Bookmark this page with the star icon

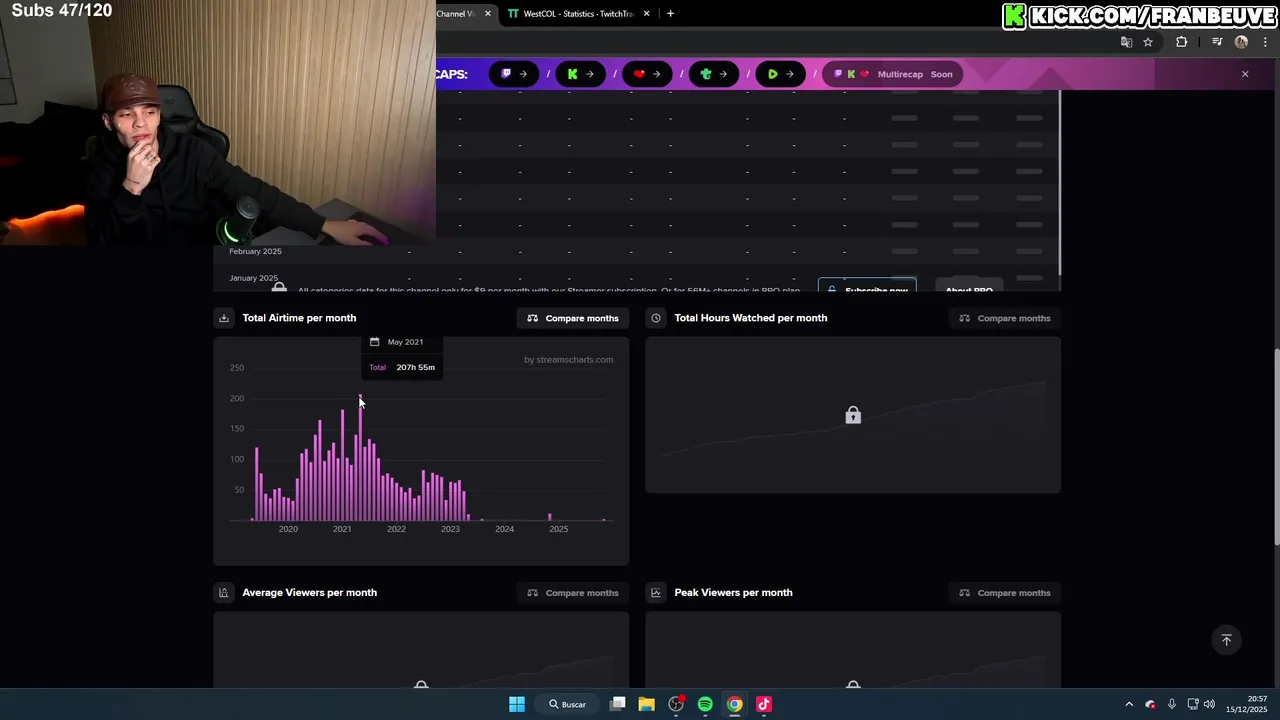point(1148,42)
